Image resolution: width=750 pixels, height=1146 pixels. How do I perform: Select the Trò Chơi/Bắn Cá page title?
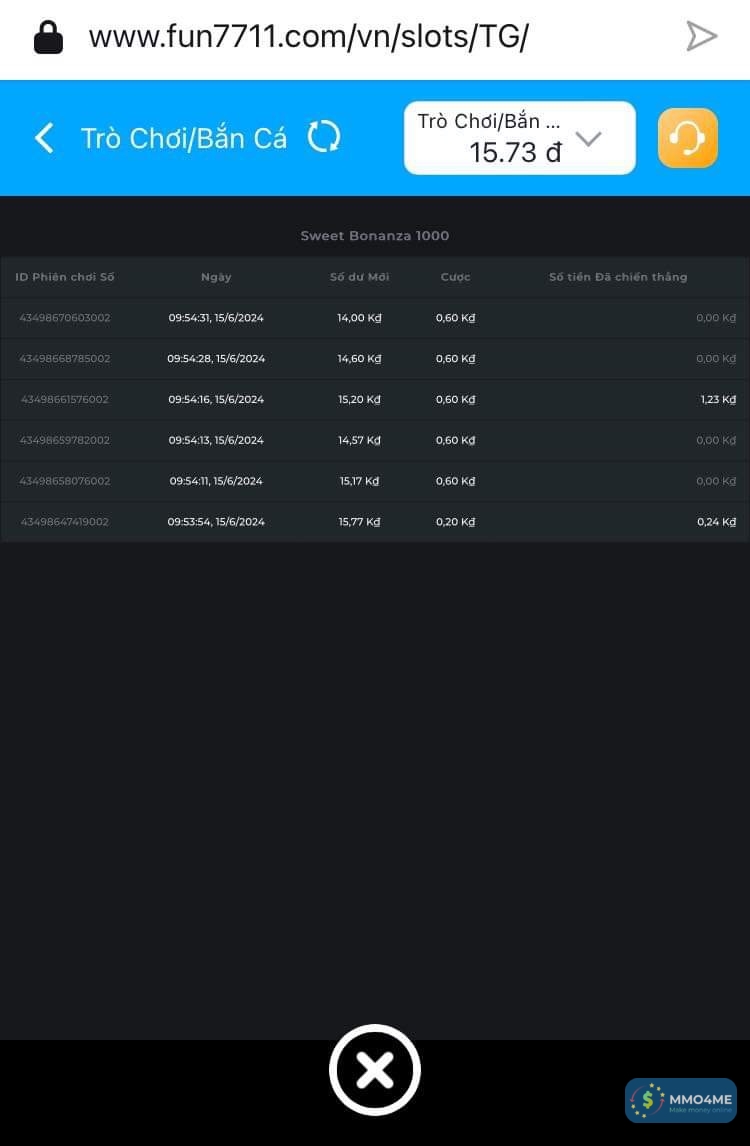pyautogui.click(x=183, y=138)
